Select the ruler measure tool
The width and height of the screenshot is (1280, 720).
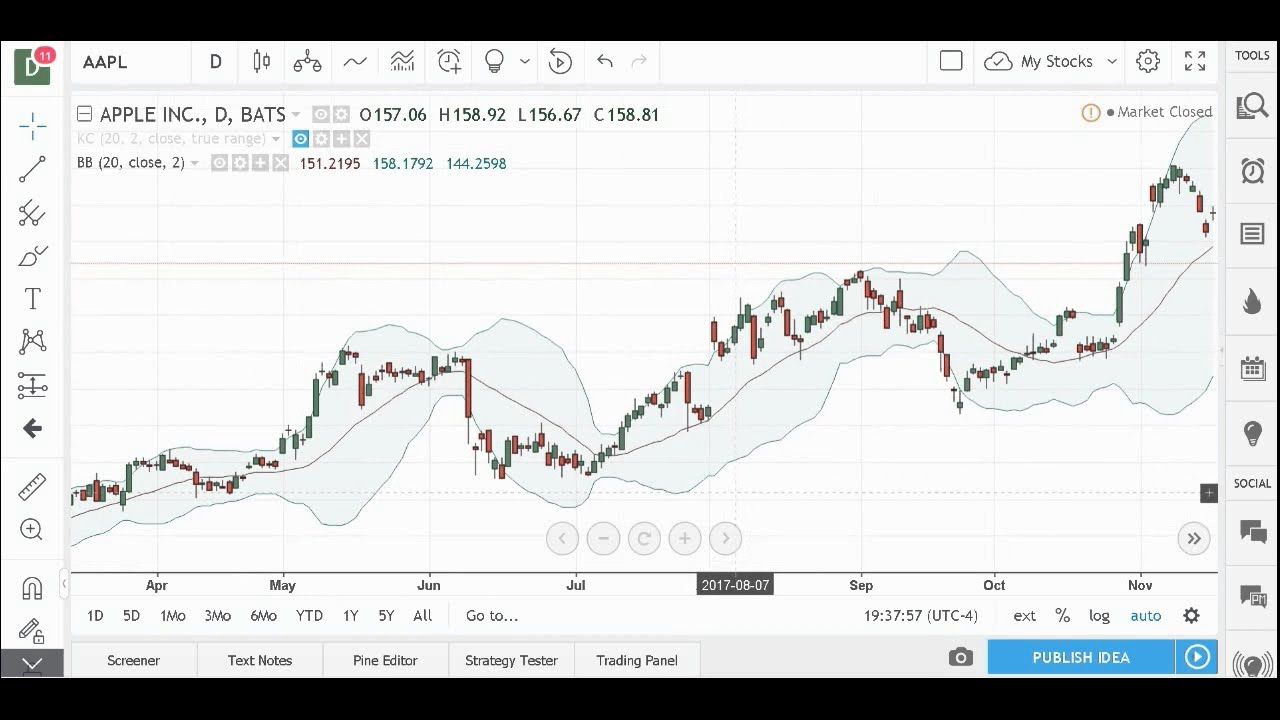pyautogui.click(x=32, y=487)
